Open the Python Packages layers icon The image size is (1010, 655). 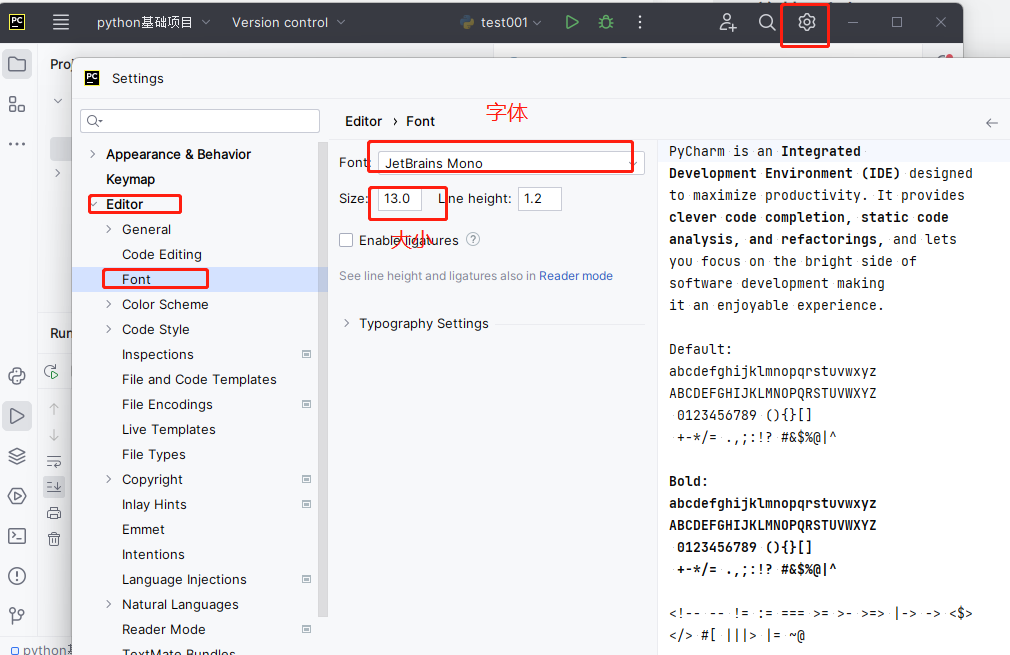[17, 456]
